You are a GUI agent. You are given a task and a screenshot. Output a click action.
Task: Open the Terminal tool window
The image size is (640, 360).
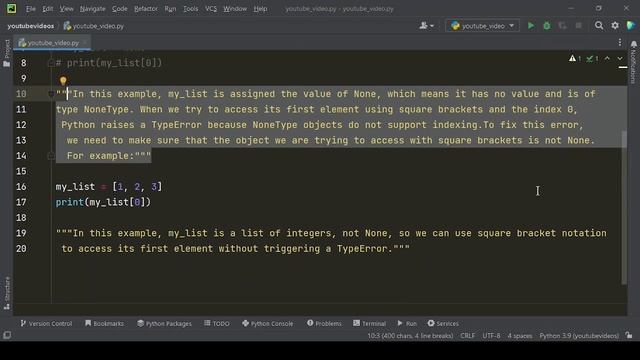pos(369,323)
